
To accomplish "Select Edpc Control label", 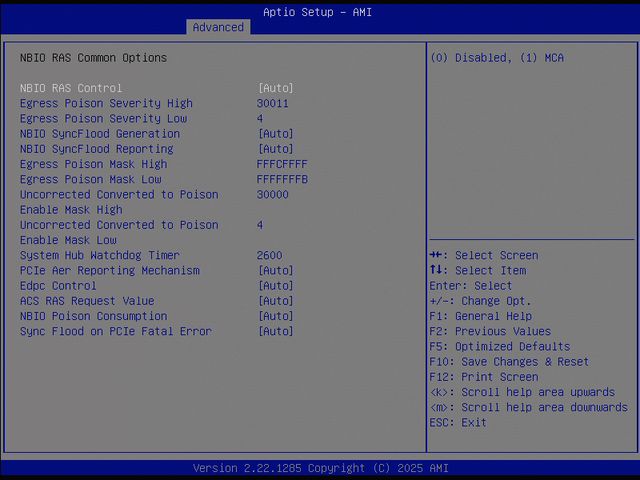I will tap(58, 286).
